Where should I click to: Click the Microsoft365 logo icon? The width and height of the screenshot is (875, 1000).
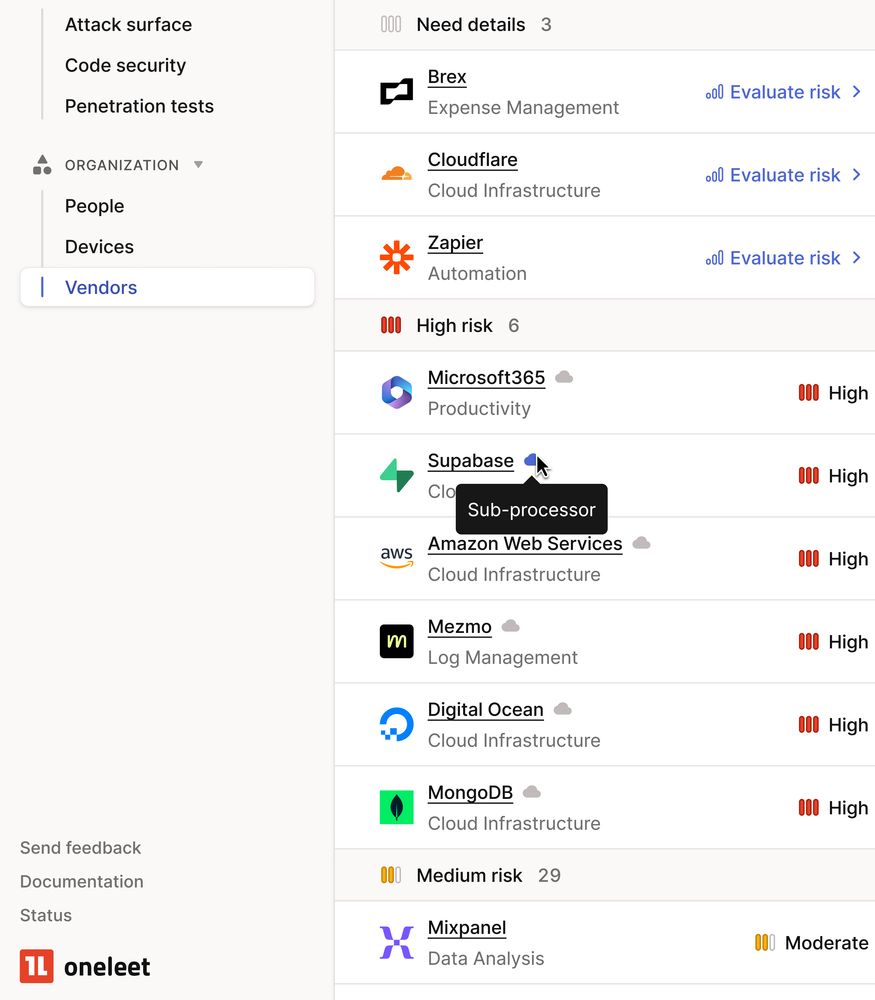tap(396, 392)
